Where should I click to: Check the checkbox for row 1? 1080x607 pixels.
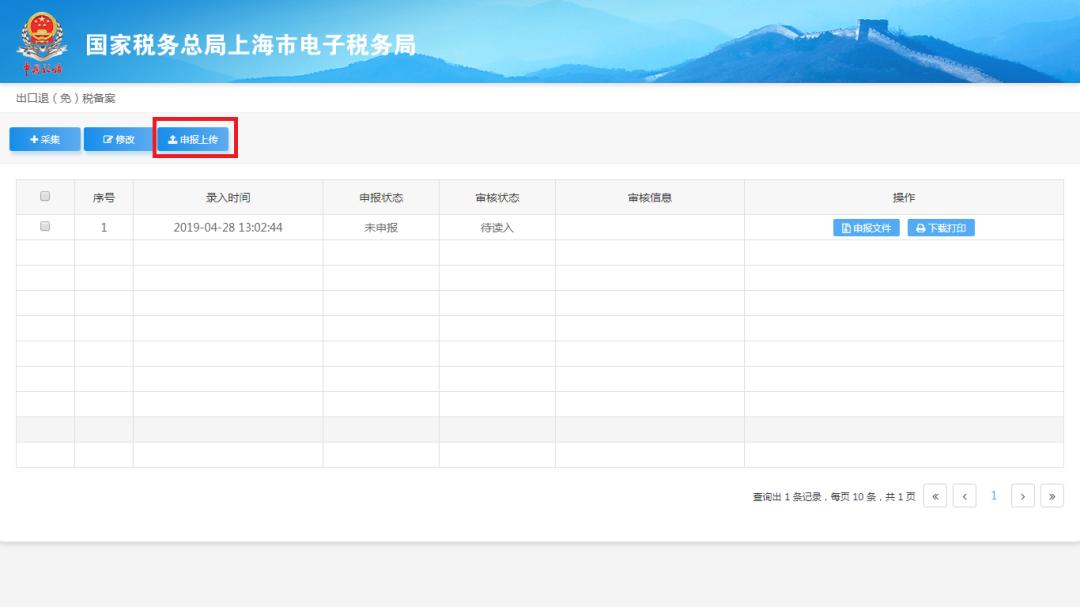pyautogui.click(x=45, y=227)
